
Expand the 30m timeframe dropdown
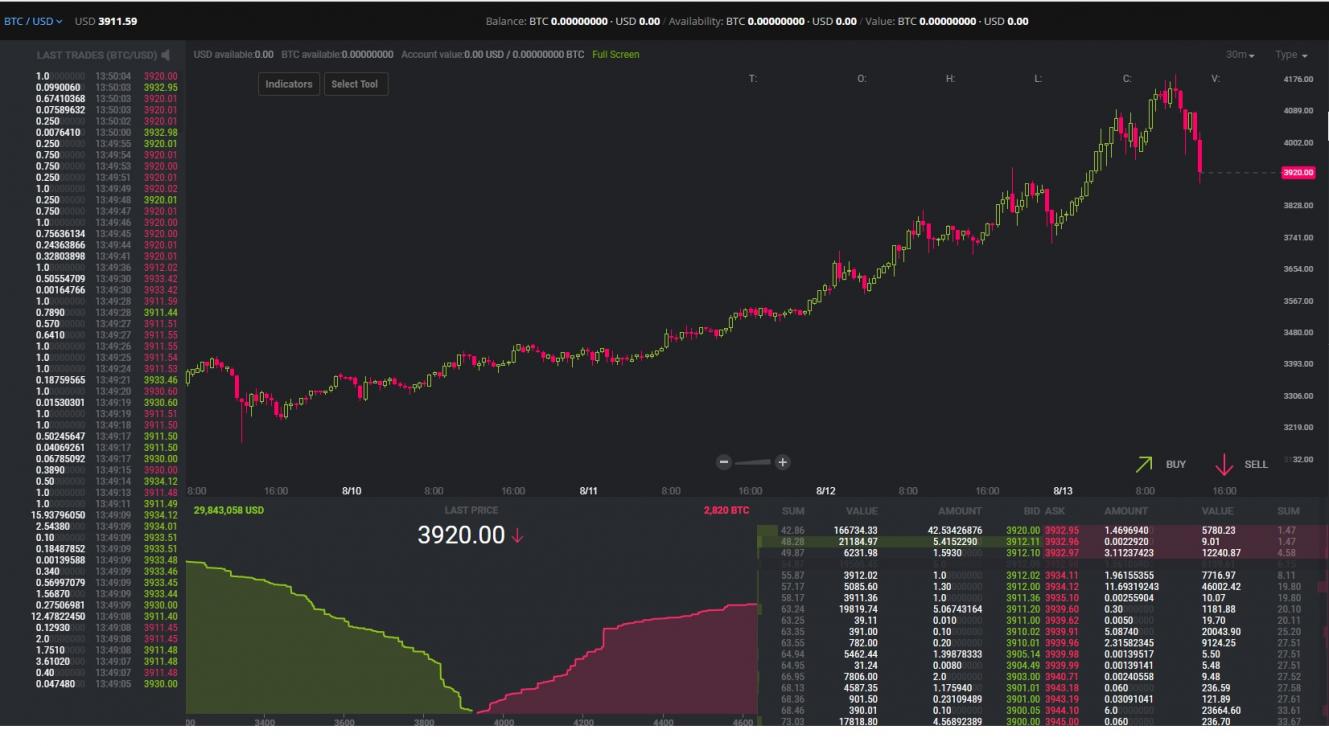coord(1240,55)
